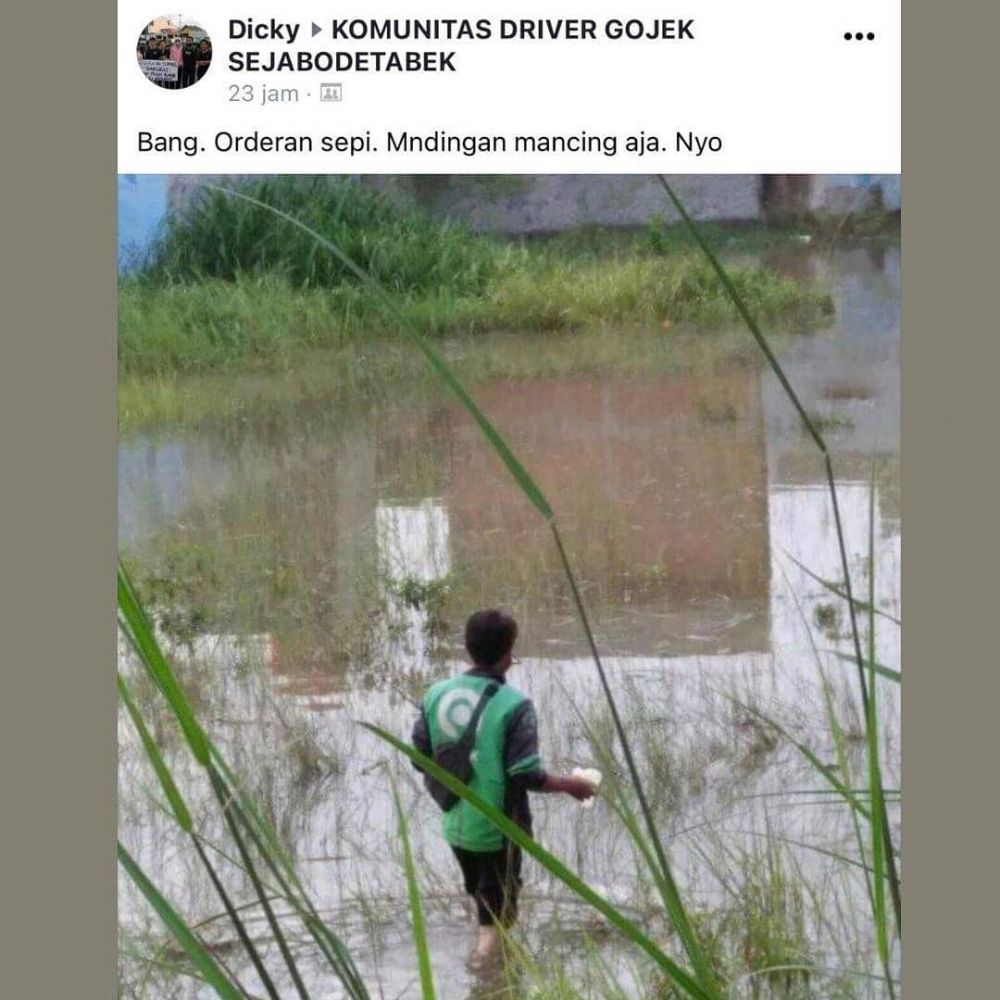Click the gray margin left of the post
This screenshot has width=1000, height=1000.
(59, 500)
